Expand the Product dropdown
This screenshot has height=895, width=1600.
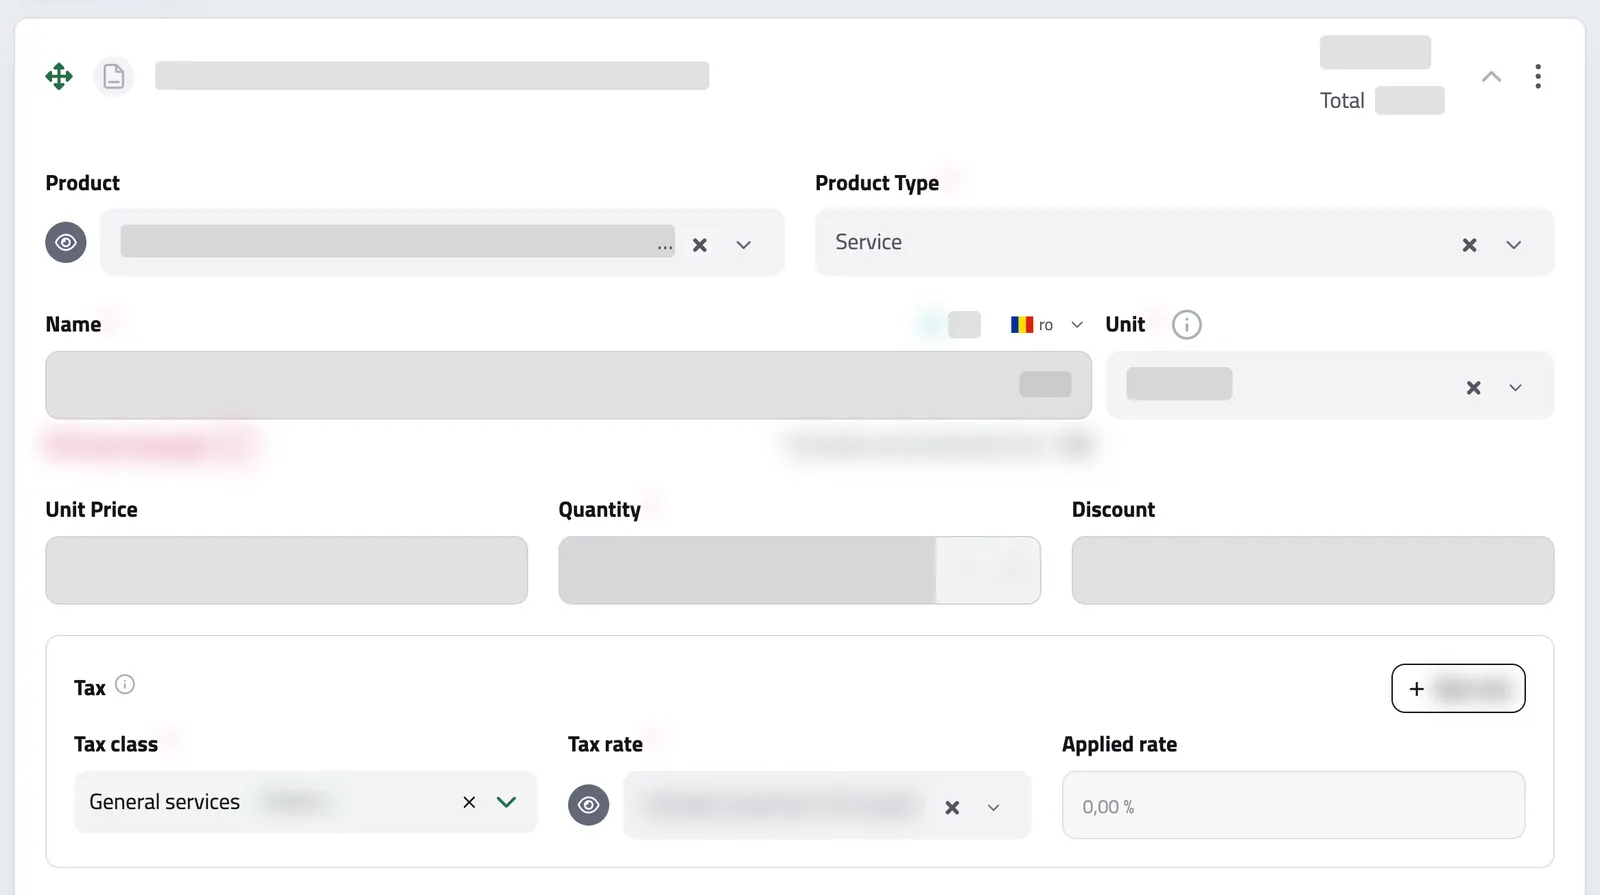point(743,245)
